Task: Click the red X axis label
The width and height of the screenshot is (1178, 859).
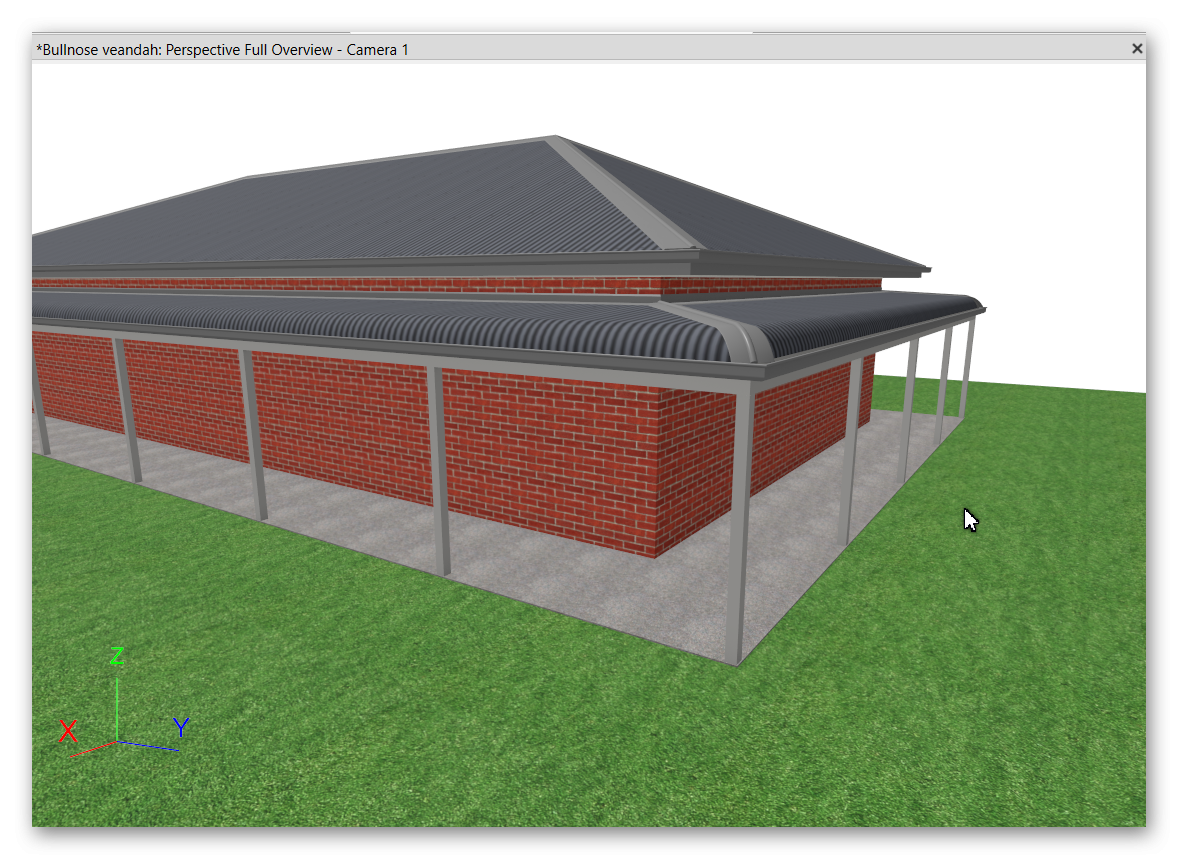Action: pos(67,731)
